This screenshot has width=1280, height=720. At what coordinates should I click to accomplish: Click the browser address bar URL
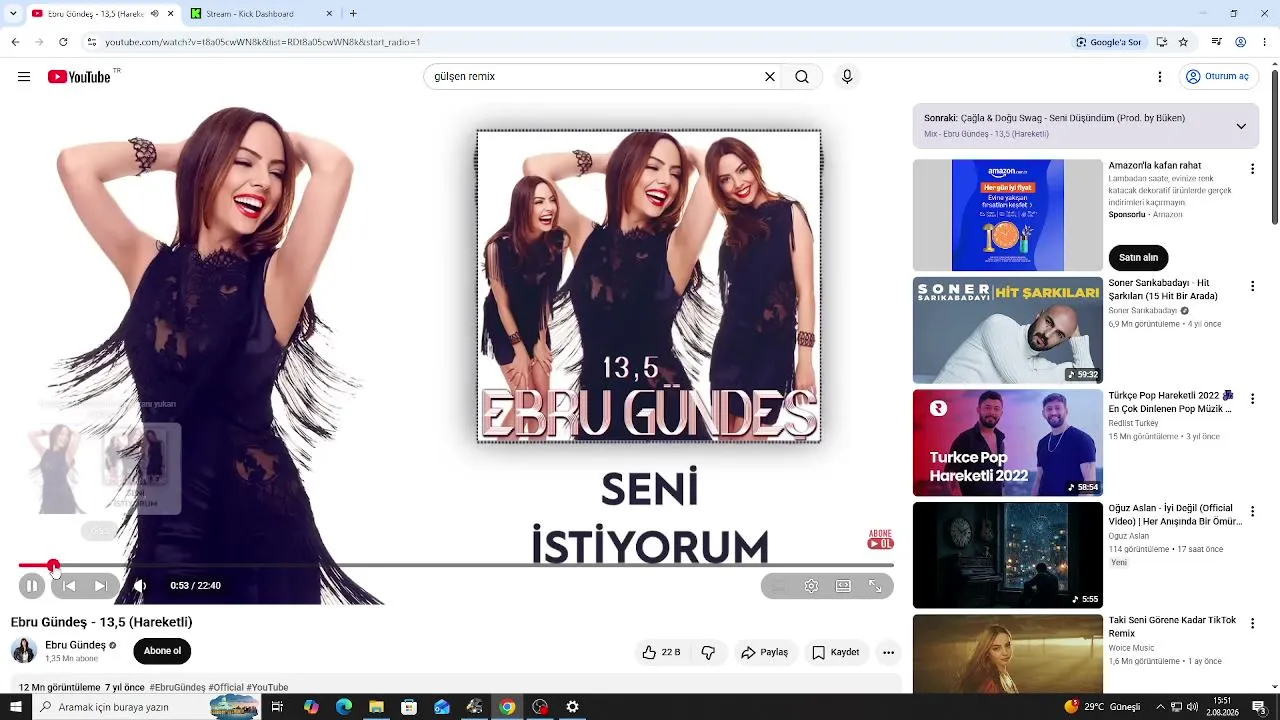click(x=263, y=42)
